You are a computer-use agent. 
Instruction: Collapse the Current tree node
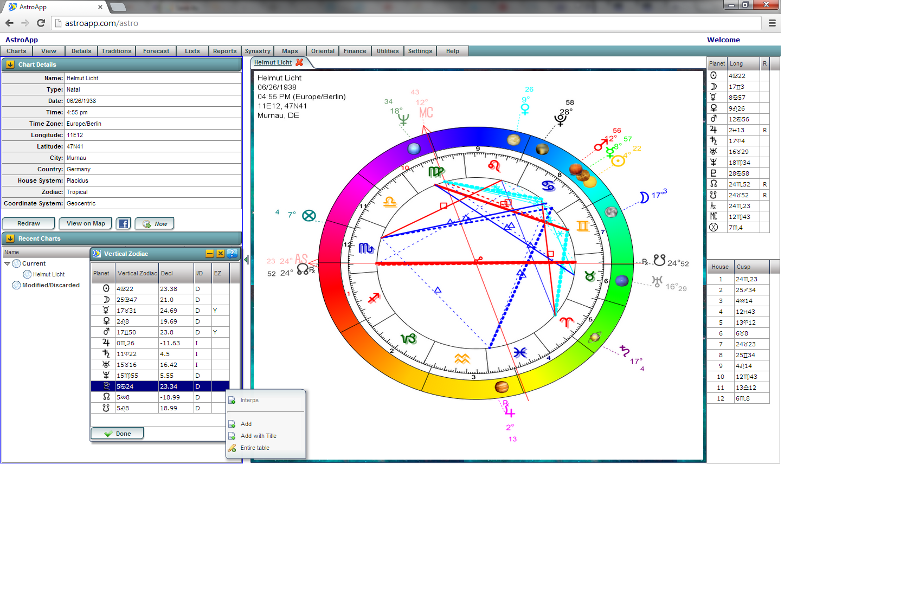[7, 263]
